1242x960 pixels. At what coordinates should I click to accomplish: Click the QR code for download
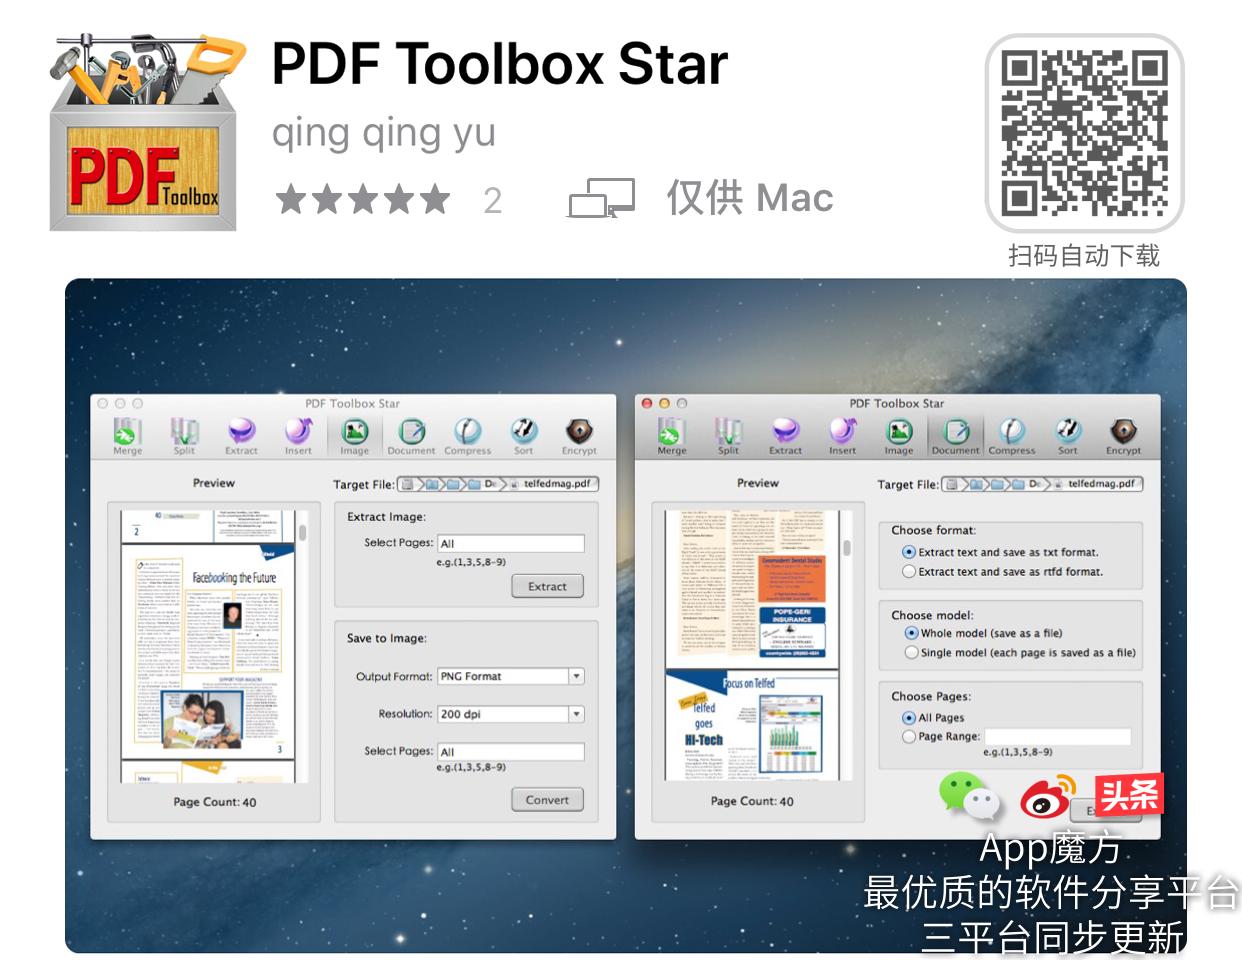point(1085,134)
